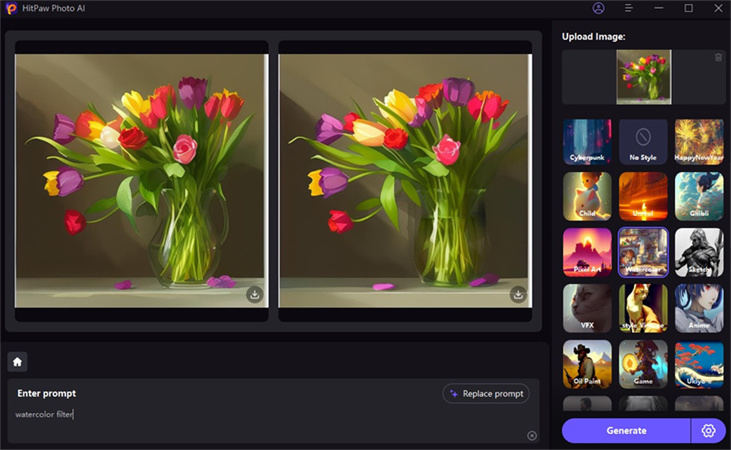This screenshot has width=731, height=450.
Task: Apply the Ghibli style
Action: (699, 196)
